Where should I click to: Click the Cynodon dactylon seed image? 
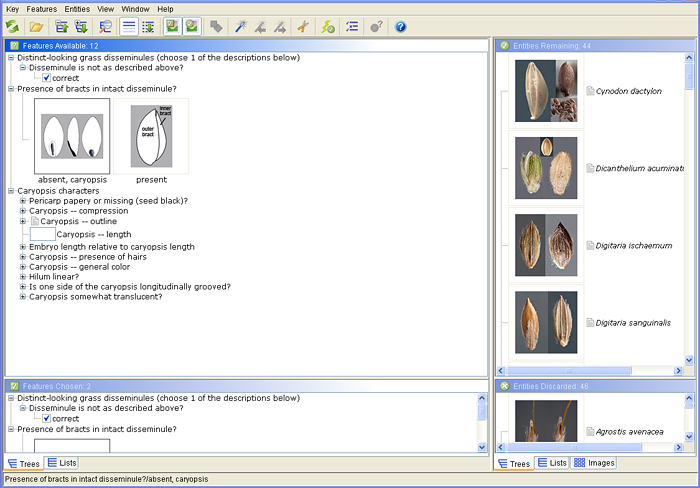coord(546,91)
